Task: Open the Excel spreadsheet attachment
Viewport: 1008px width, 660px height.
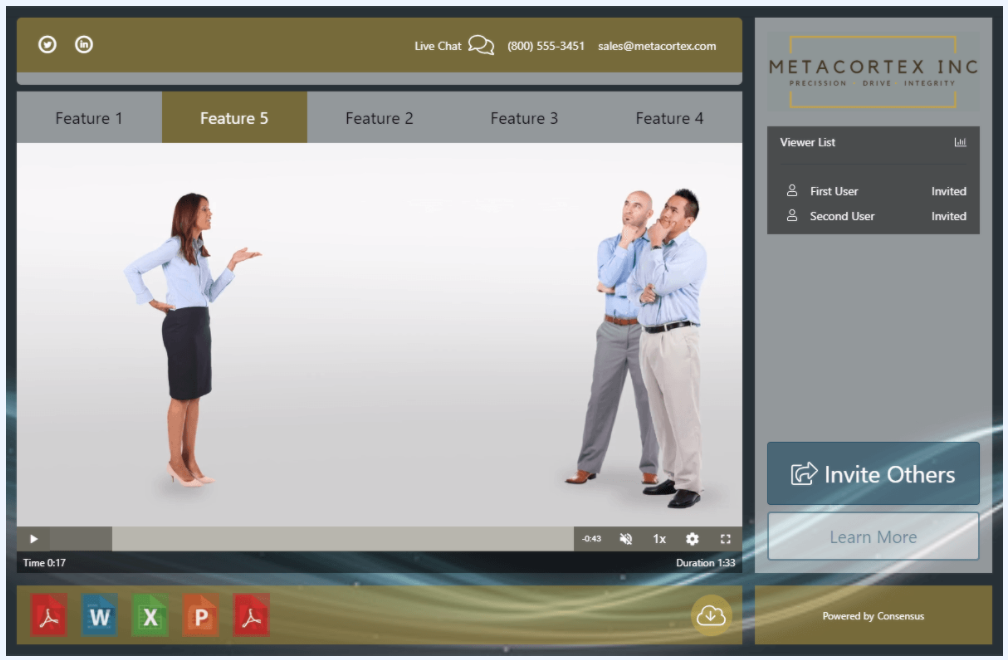Action: point(150,616)
